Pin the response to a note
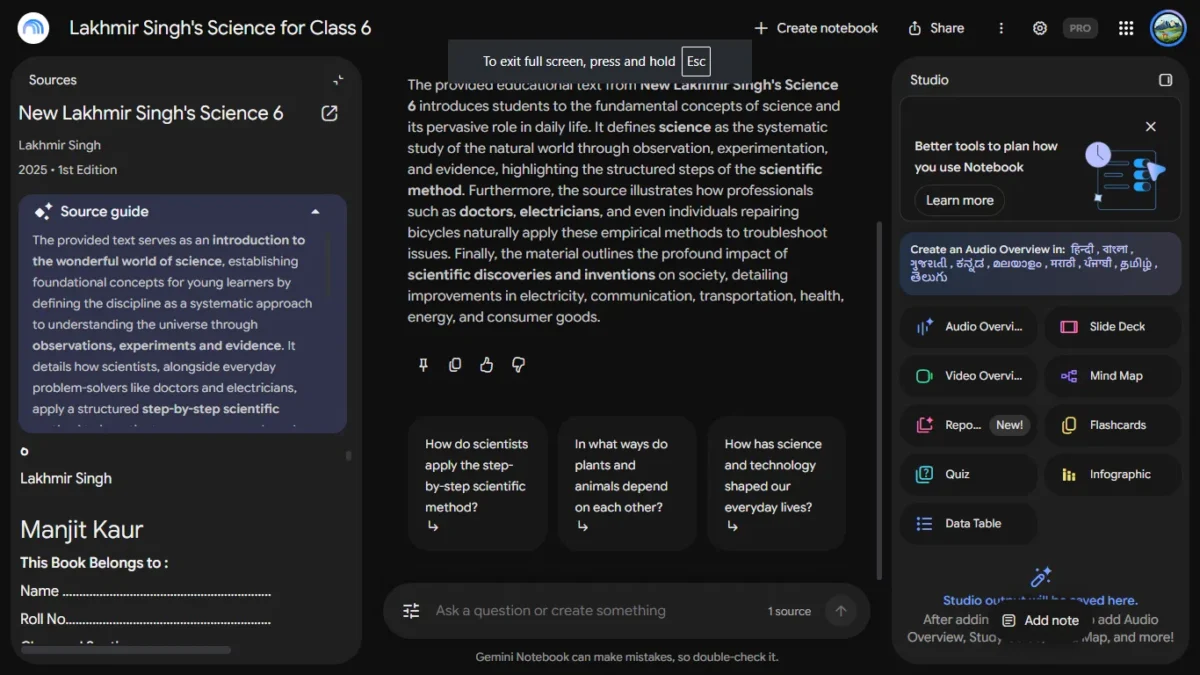Image resolution: width=1200 pixels, height=675 pixels. point(423,365)
